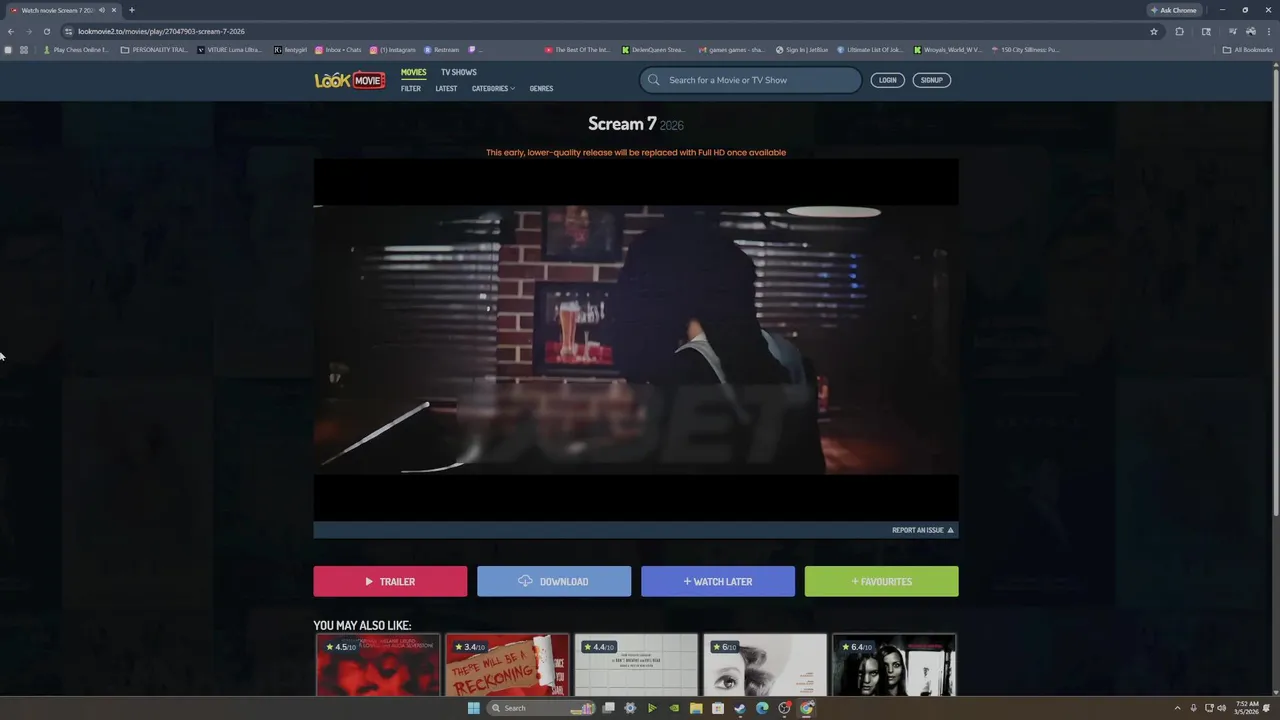
Task: Open The Best Of The Int... bookmark
Action: click(x=577, y=49)
